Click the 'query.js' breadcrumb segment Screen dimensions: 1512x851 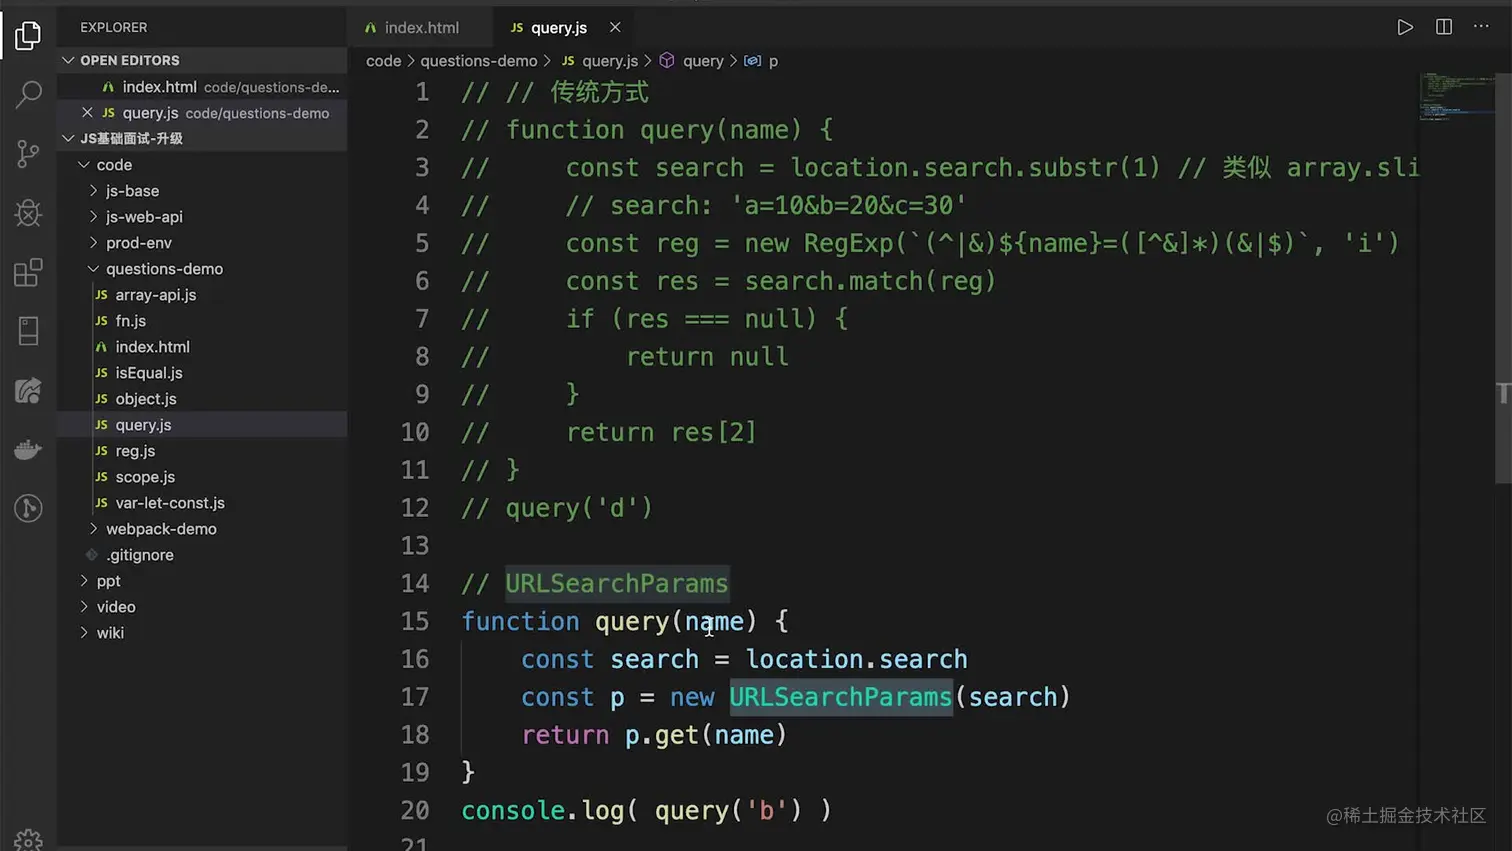(599, 61)
